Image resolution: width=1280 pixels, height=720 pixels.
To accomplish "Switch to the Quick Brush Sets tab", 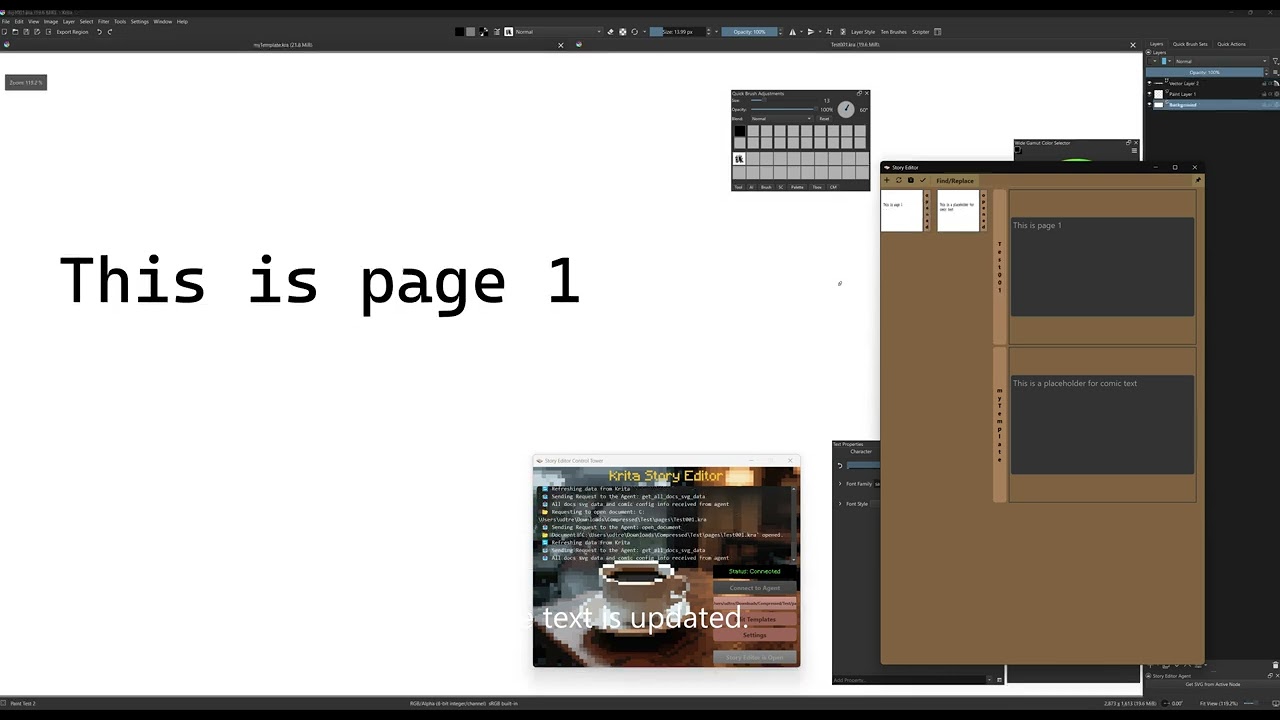I will [1190, 44].
